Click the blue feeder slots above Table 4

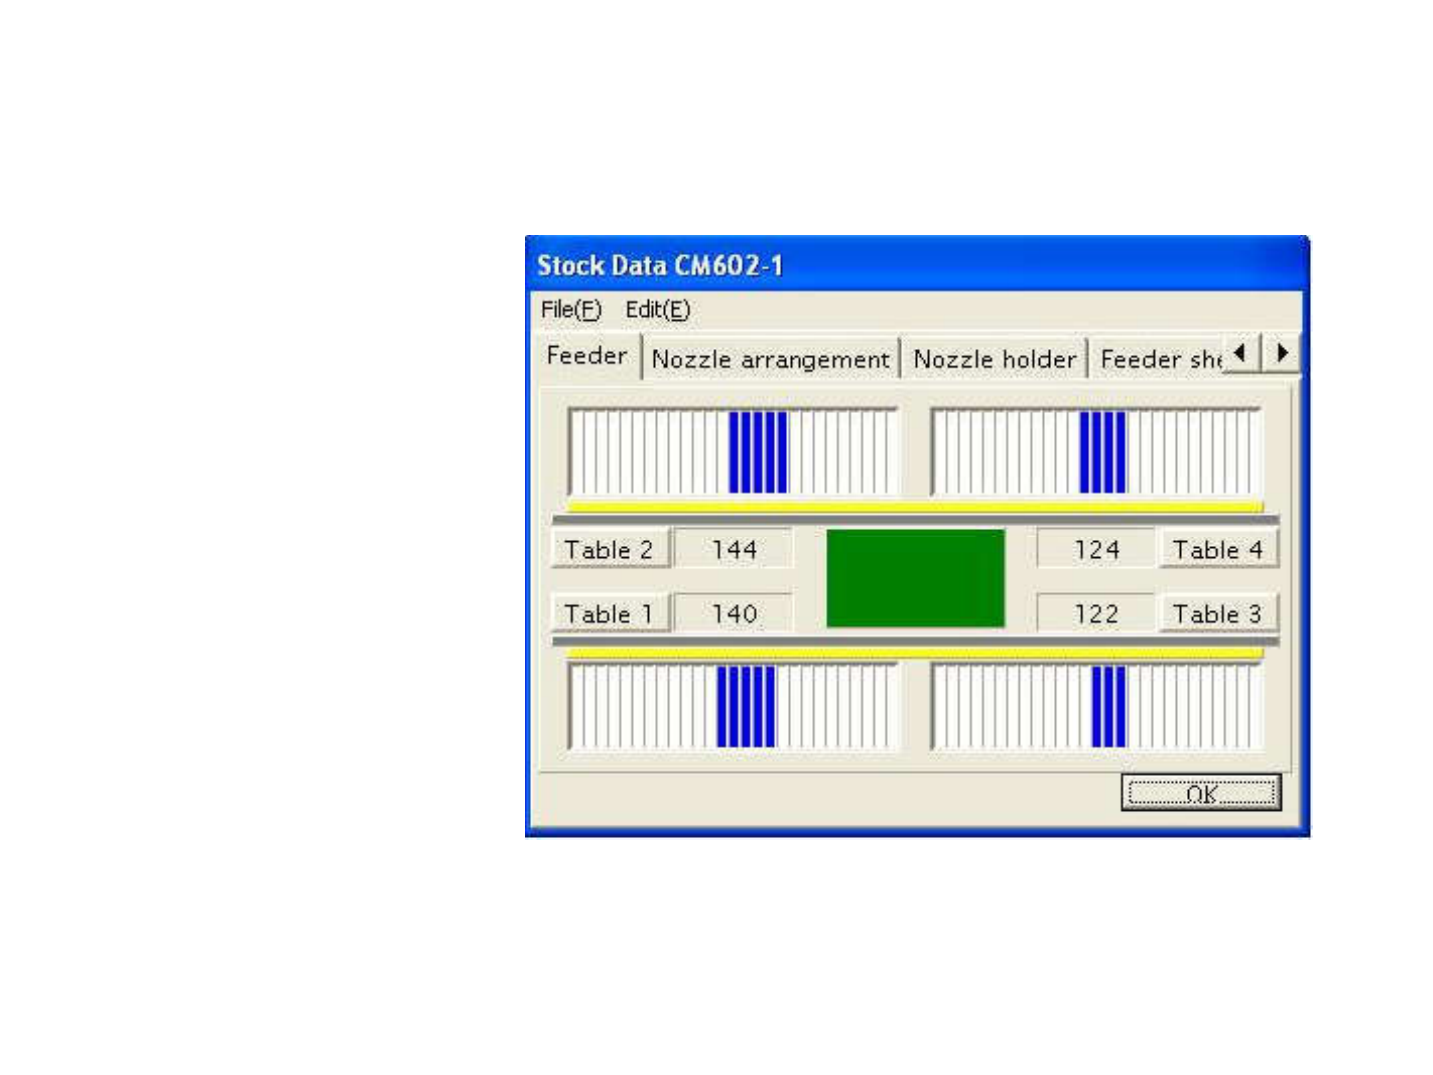point(1103,452)
